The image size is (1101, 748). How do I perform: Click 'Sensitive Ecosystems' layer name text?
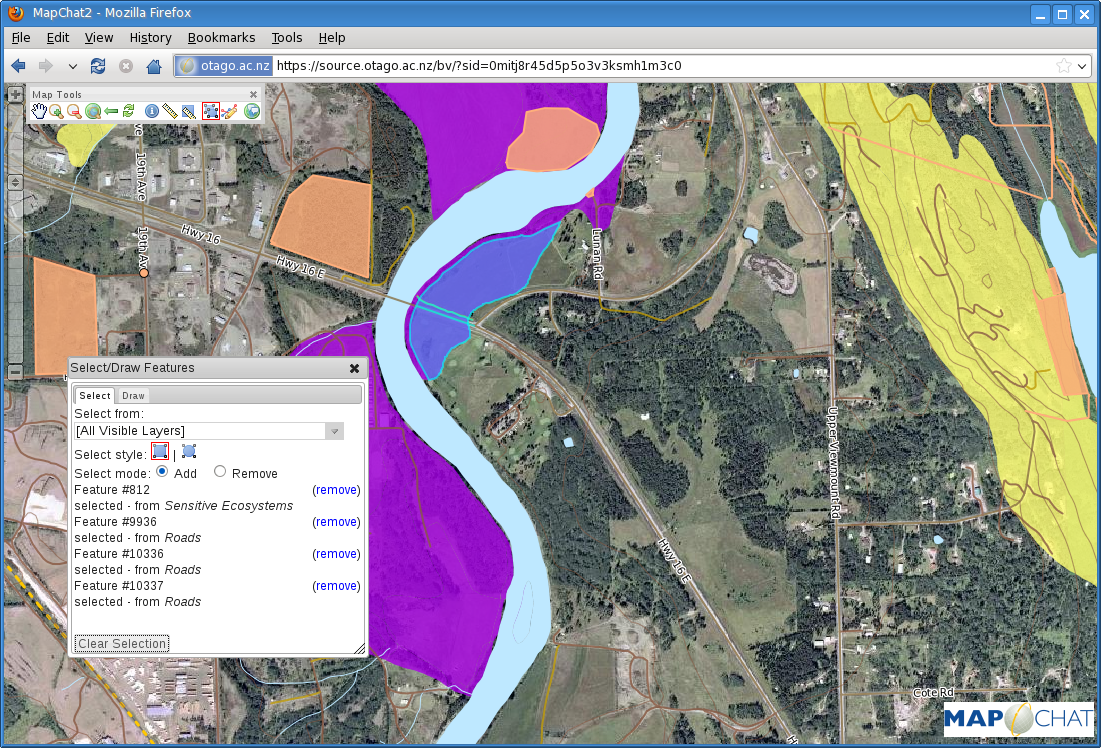pos(229,506)
